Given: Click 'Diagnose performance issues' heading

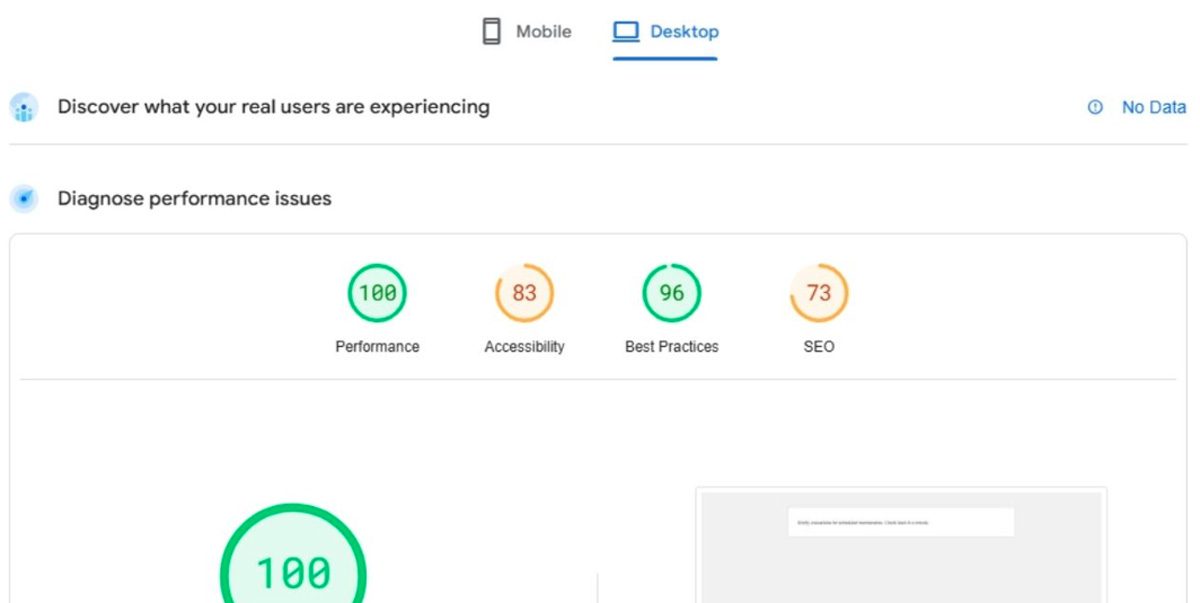Looking at the screenshot, I should (195, 199).
